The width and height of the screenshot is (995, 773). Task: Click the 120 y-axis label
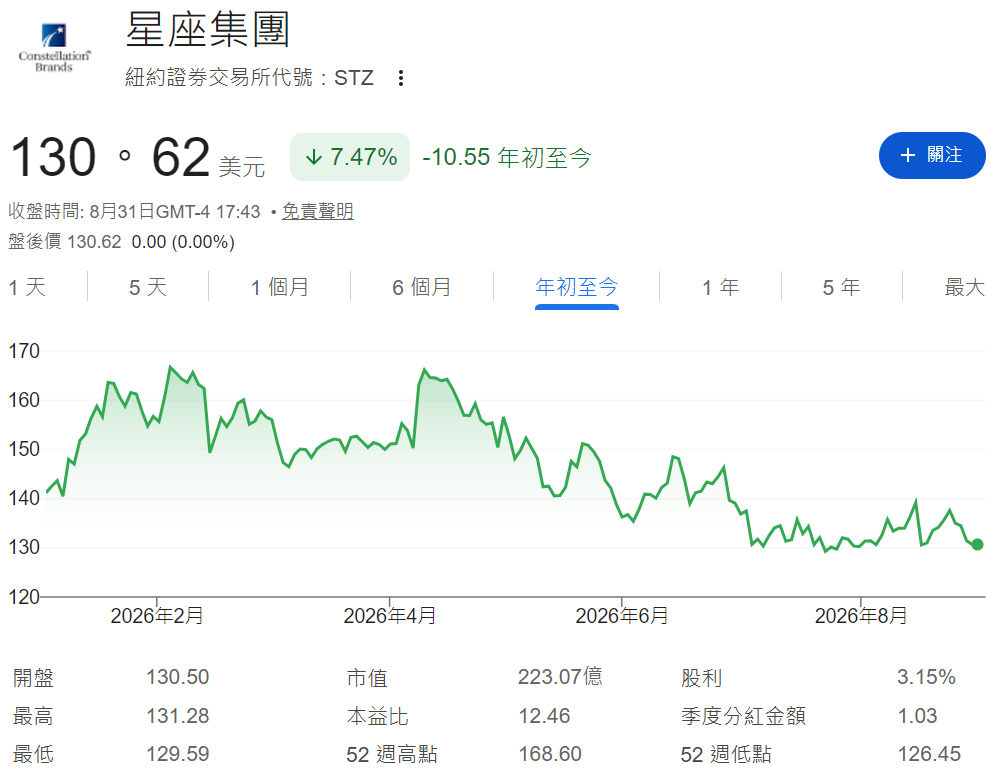coord(24,597)
